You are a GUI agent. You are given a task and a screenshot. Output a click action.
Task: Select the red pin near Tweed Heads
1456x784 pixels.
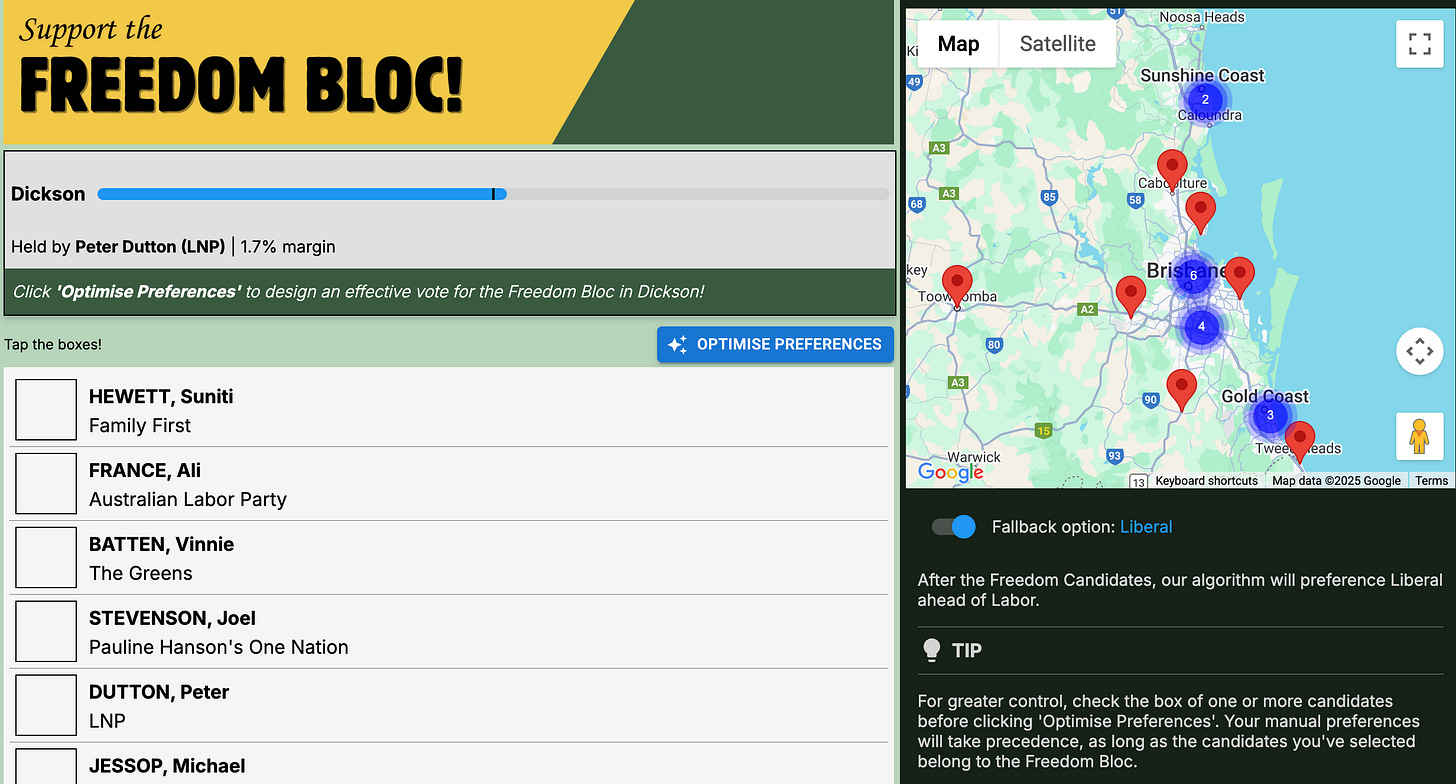(1299, 442)
